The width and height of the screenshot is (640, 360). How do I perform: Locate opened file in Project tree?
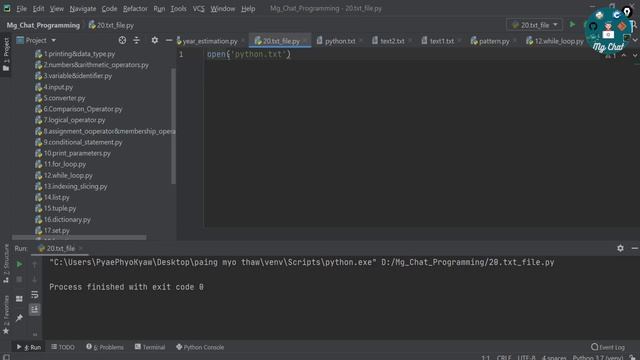pos(122,40)
